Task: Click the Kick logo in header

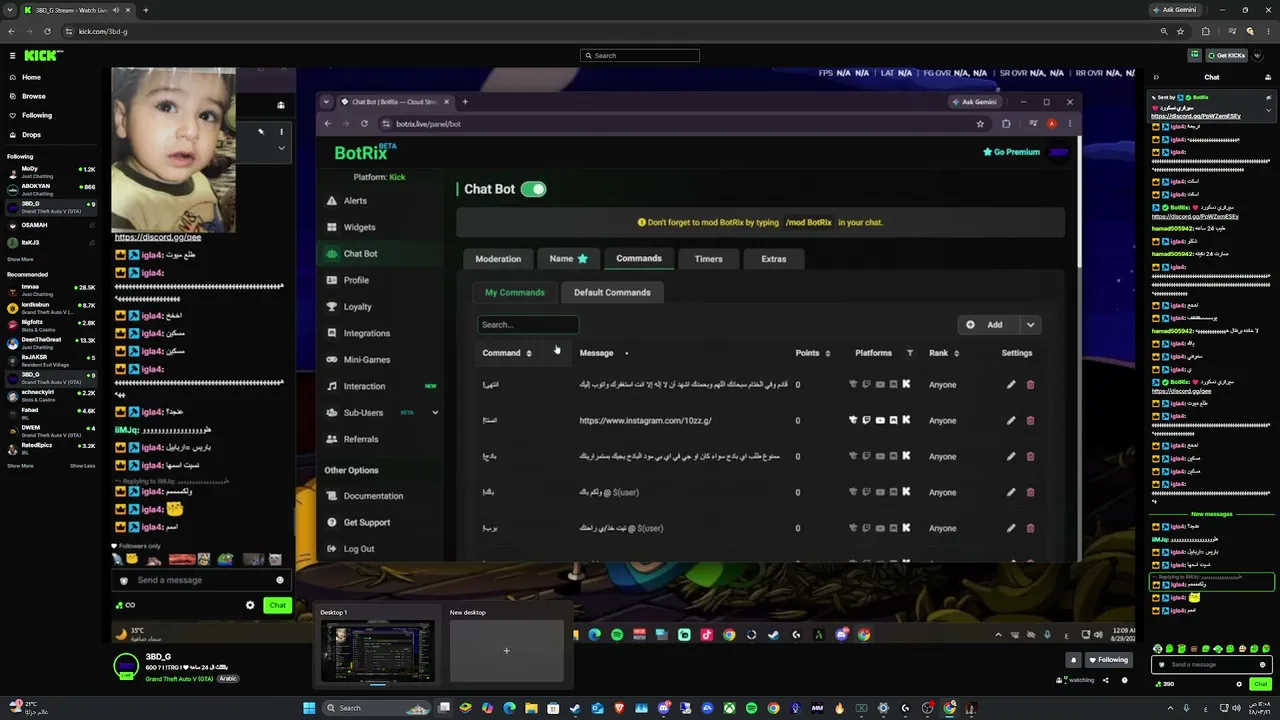Action: 43,56
